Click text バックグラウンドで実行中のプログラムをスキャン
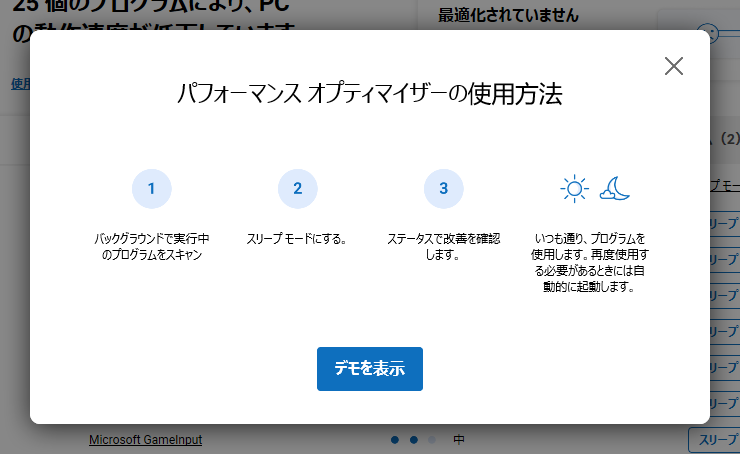This screenshot has height=454, width=740. 151,246
